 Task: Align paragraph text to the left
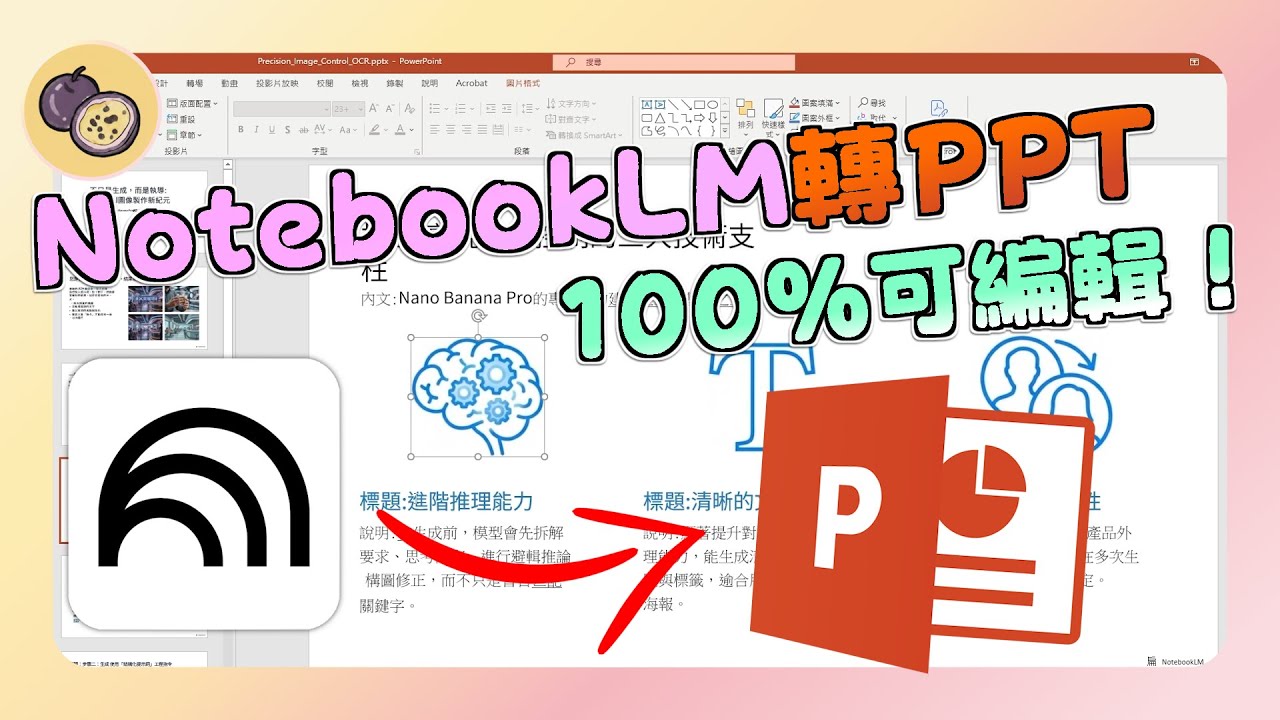click(434, 129)
